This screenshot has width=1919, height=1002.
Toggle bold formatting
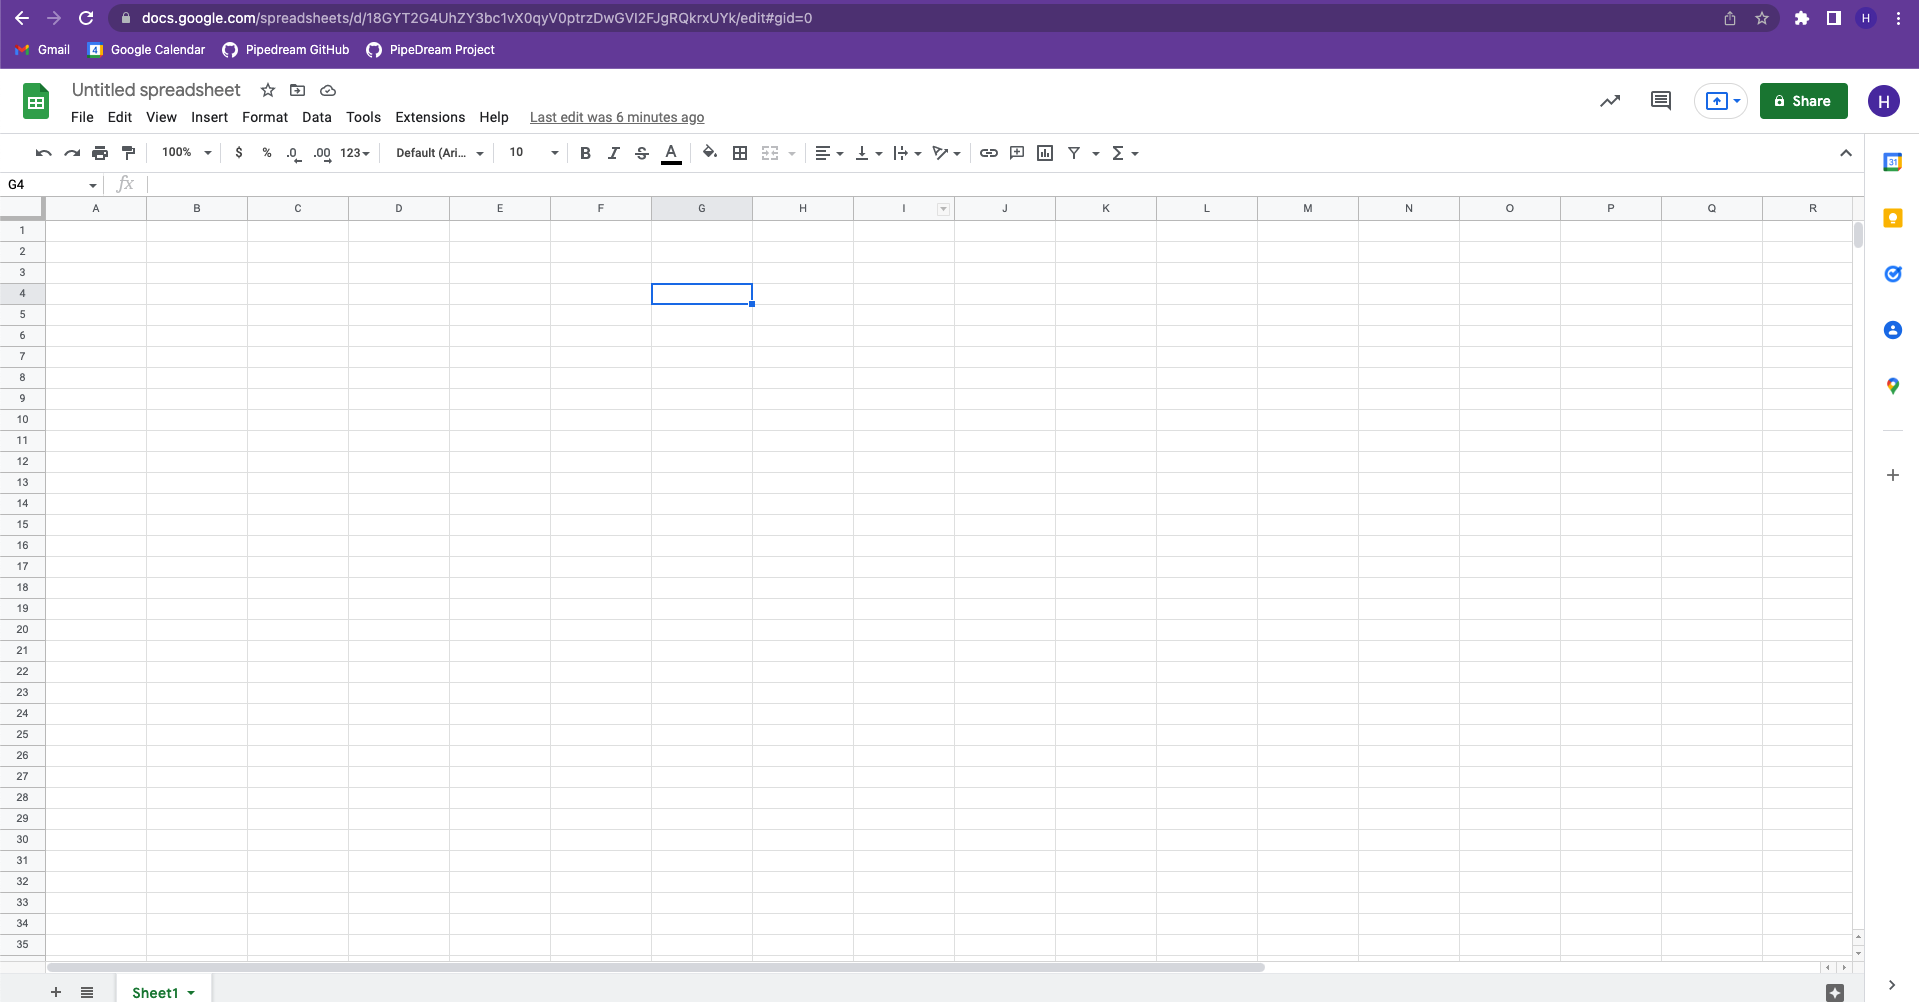point(585,153)
